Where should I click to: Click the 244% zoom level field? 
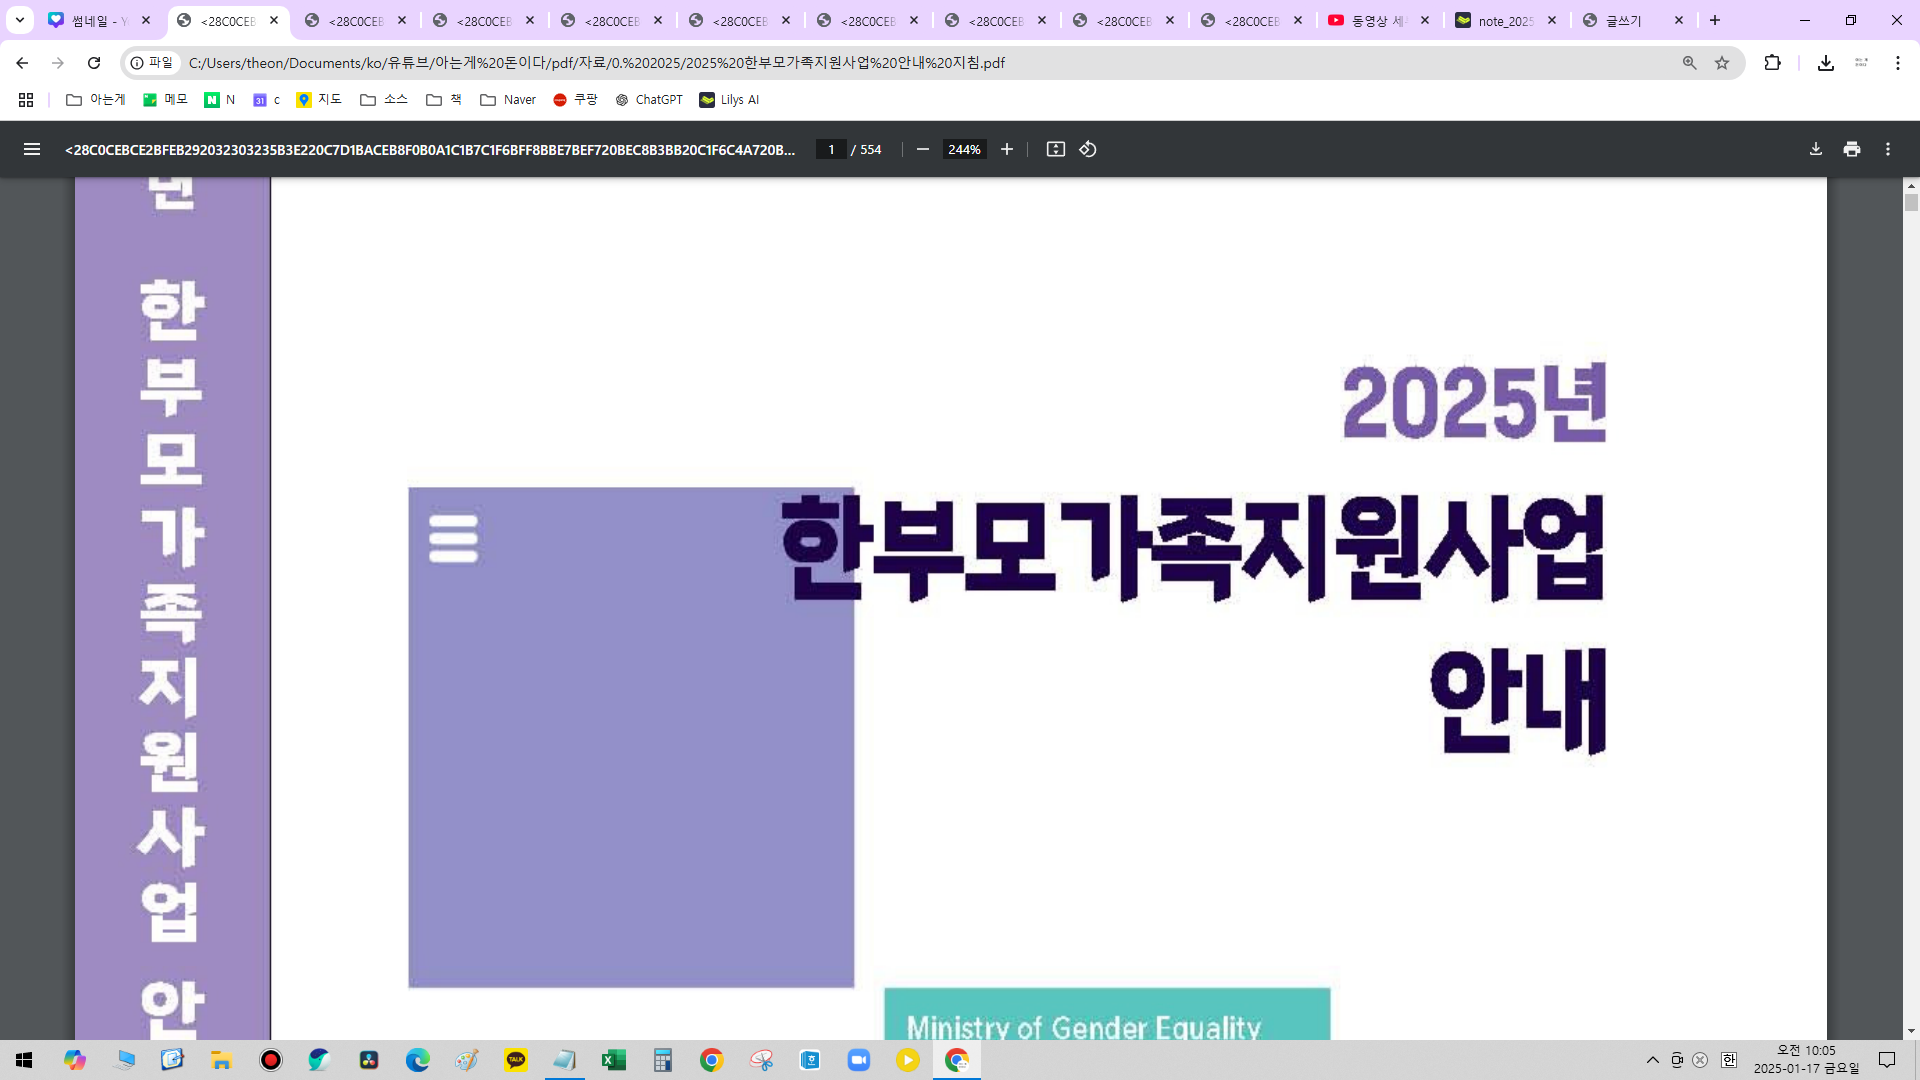click(x=964, y=149)
